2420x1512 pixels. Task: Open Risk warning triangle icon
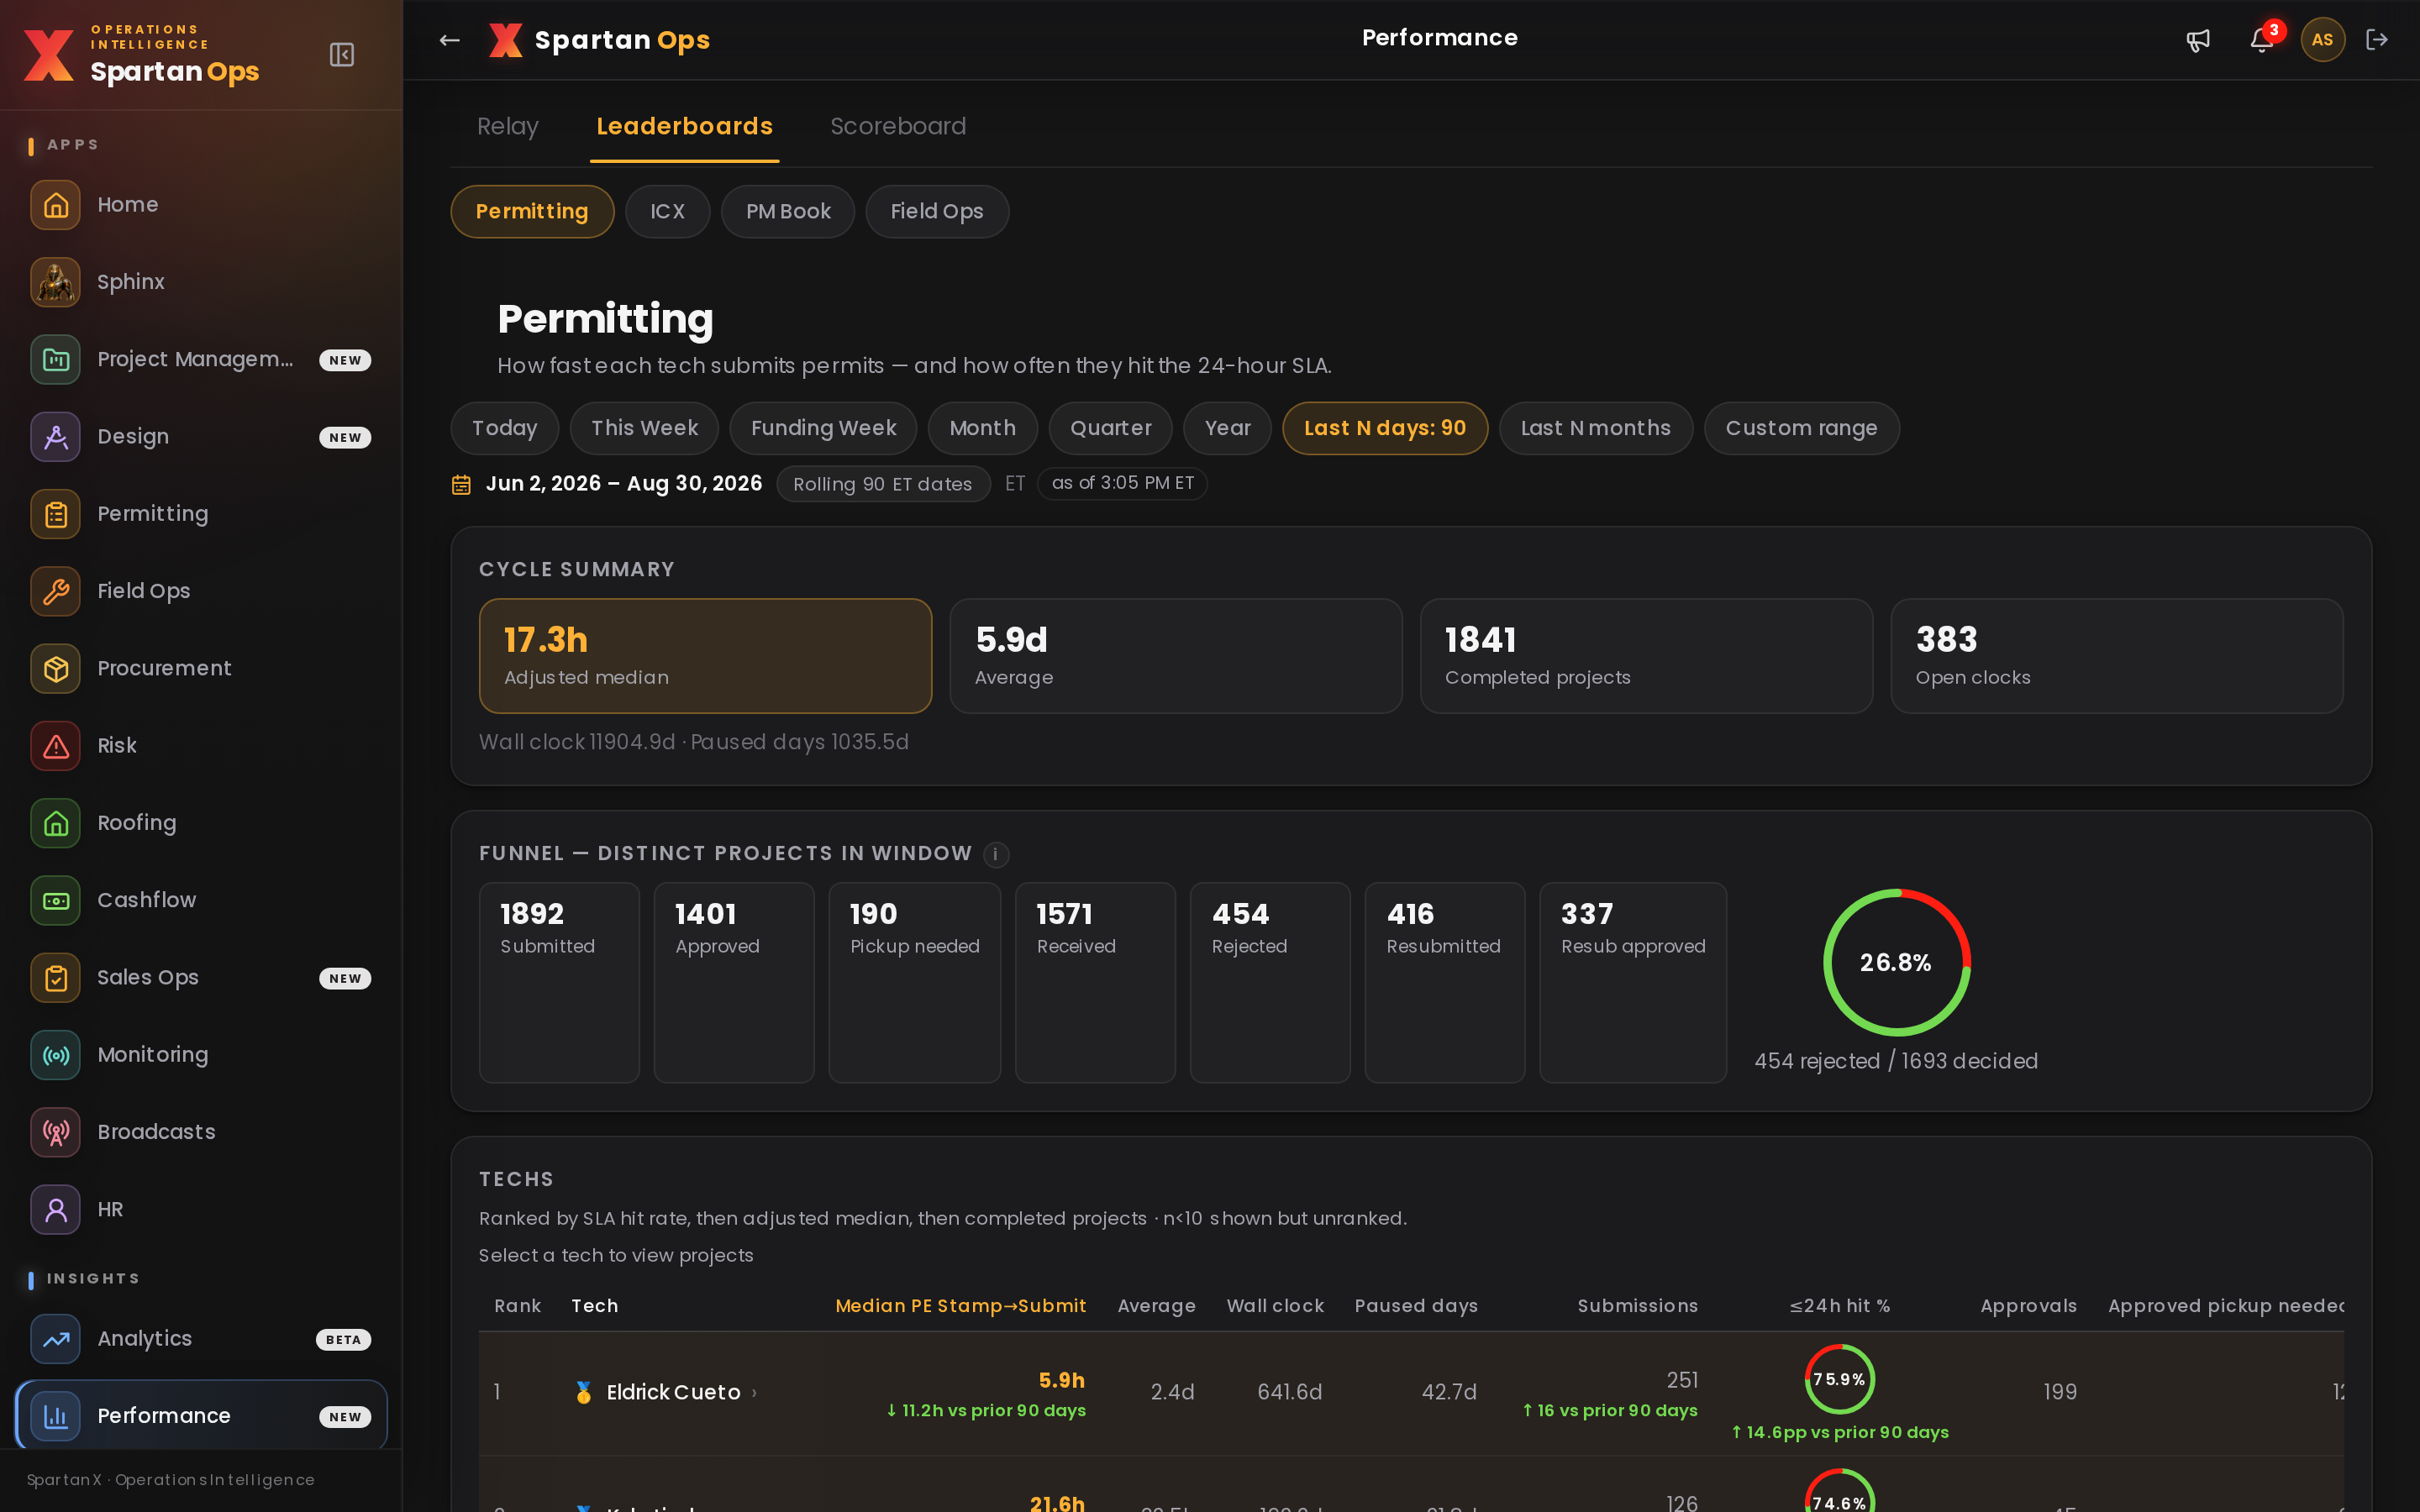[55, 745]
